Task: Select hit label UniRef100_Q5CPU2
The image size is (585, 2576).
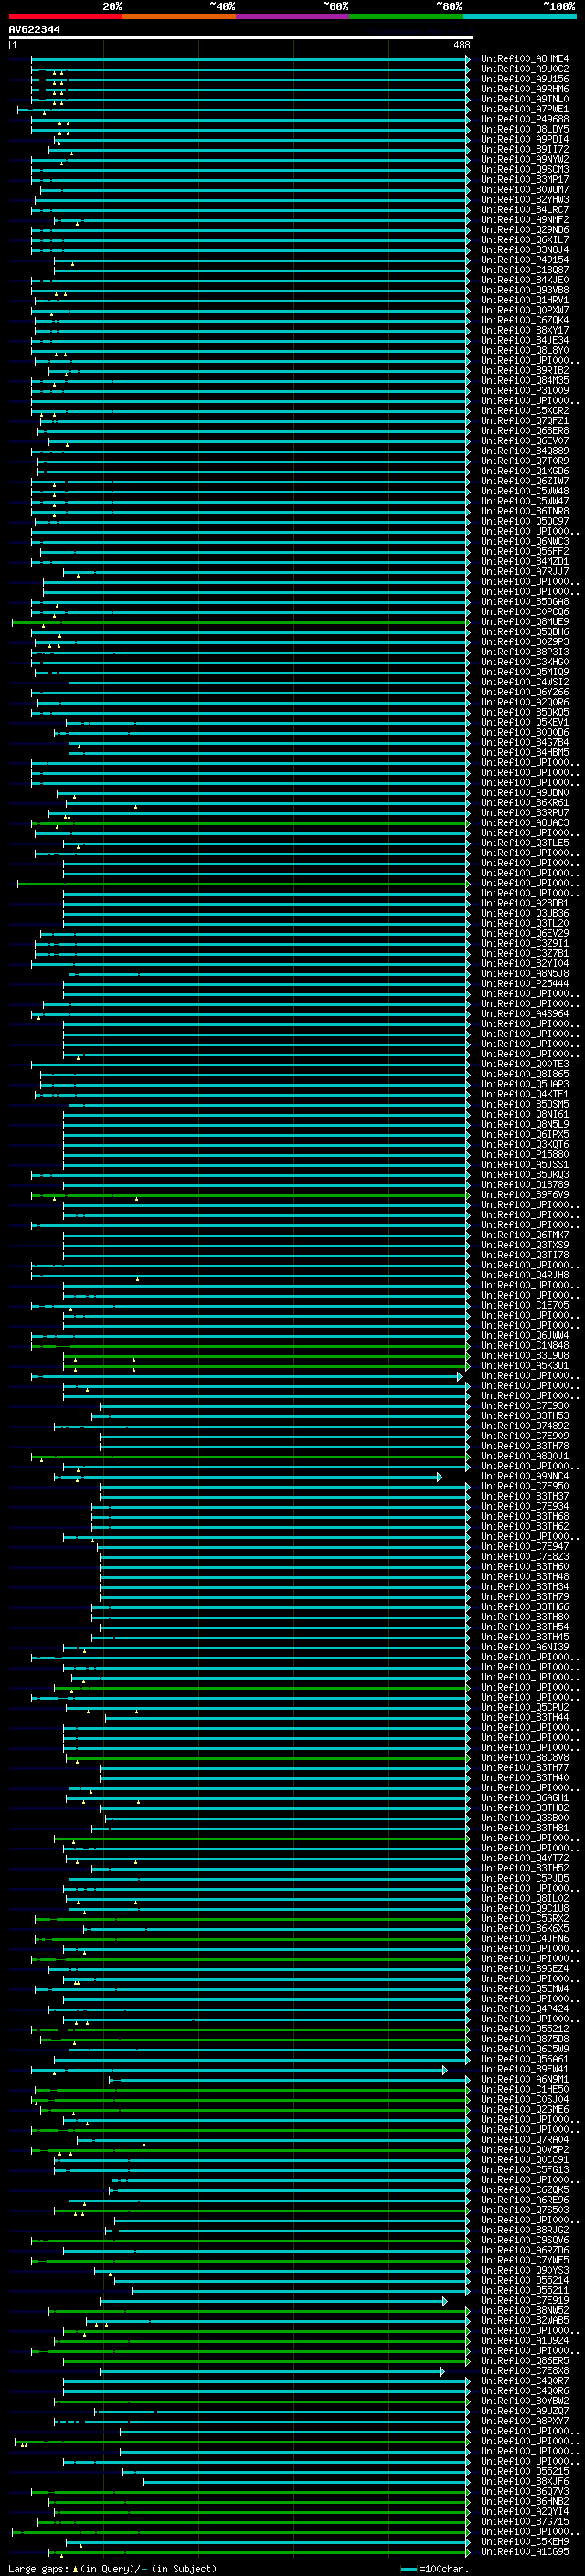Action: pyautogui.click(x=525, y=1707)
